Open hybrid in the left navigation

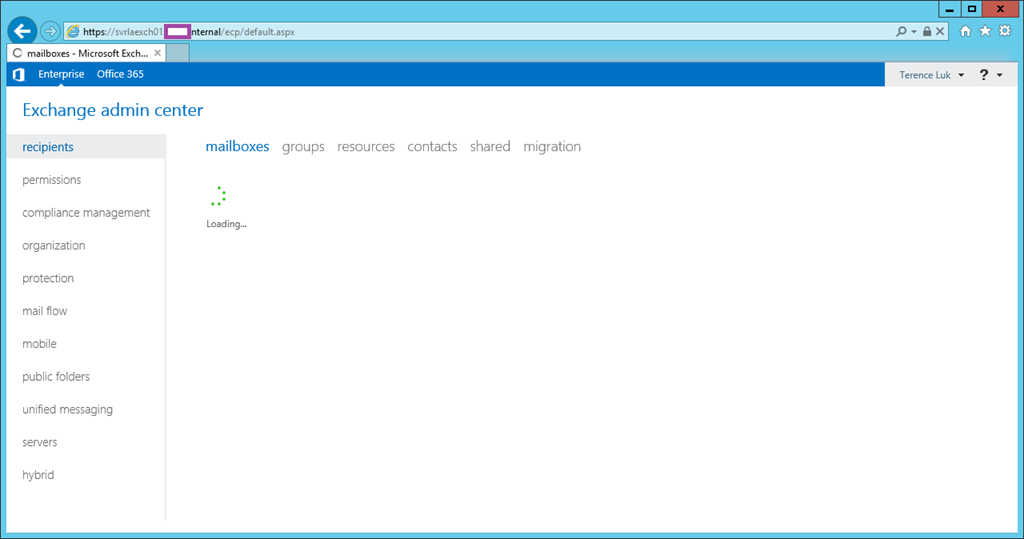pyautogui.click(x=38, y=475)
